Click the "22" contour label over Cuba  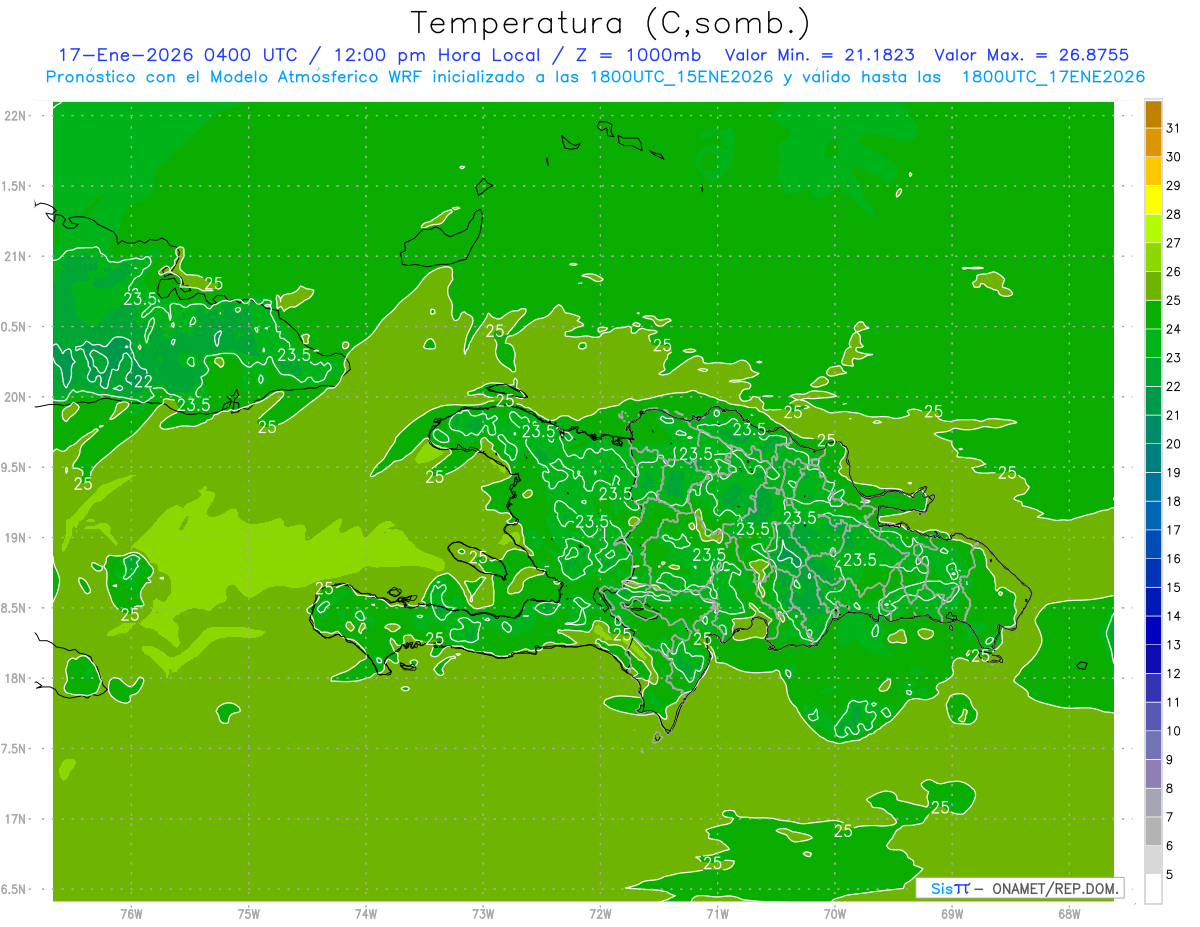tap(143, 382)
